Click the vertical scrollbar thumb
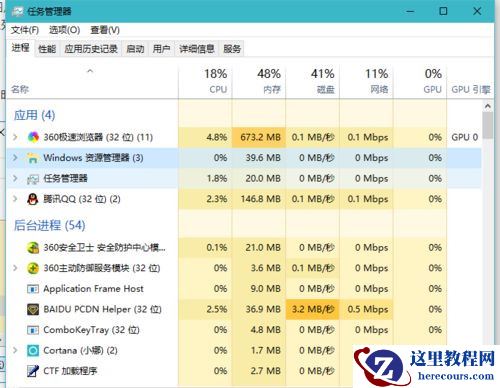 point(488,125)
